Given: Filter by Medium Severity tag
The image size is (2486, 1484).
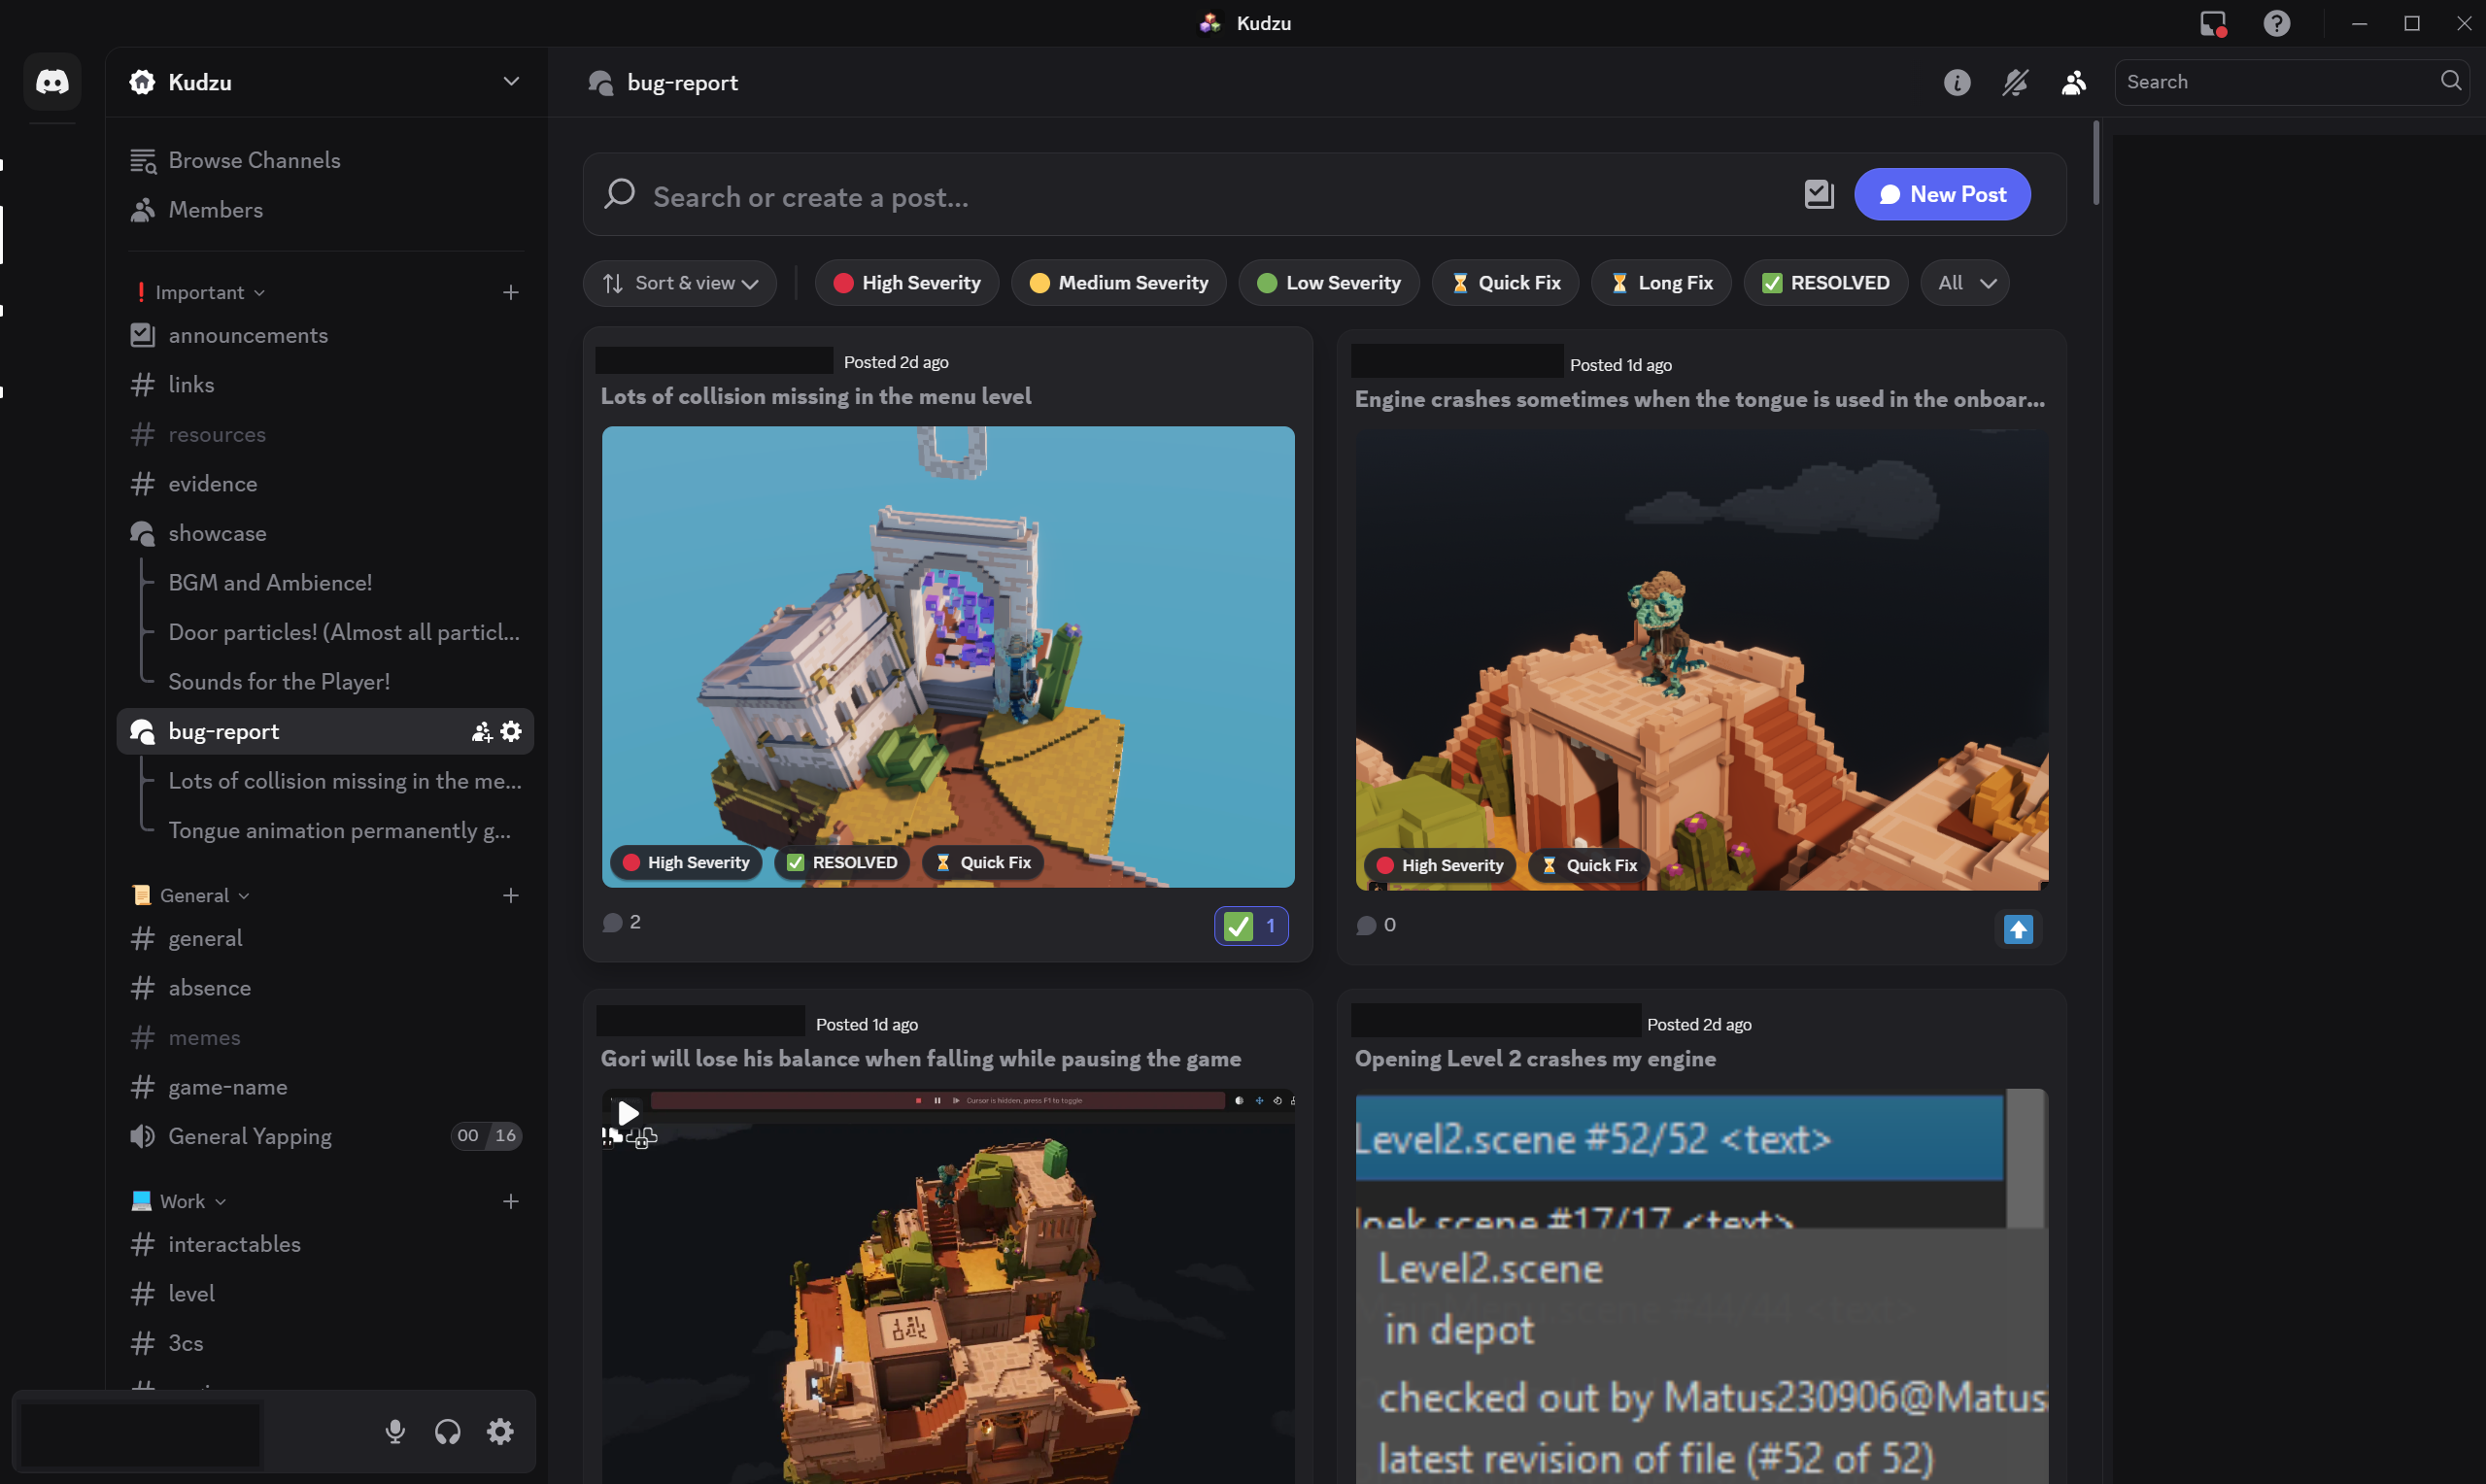Looking at the screenshot, I should (1119, 283).
